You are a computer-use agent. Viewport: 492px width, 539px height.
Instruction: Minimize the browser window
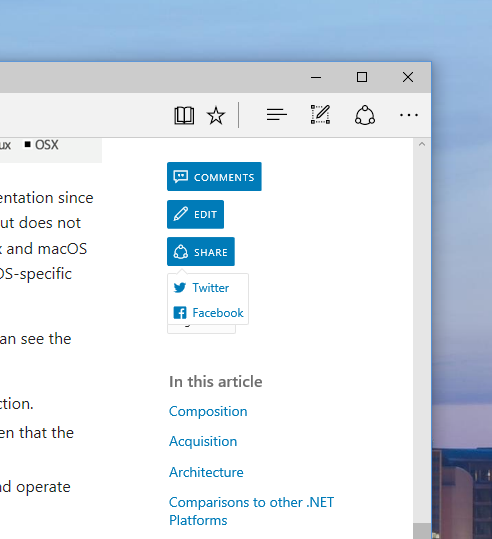(x=316, y=77)
